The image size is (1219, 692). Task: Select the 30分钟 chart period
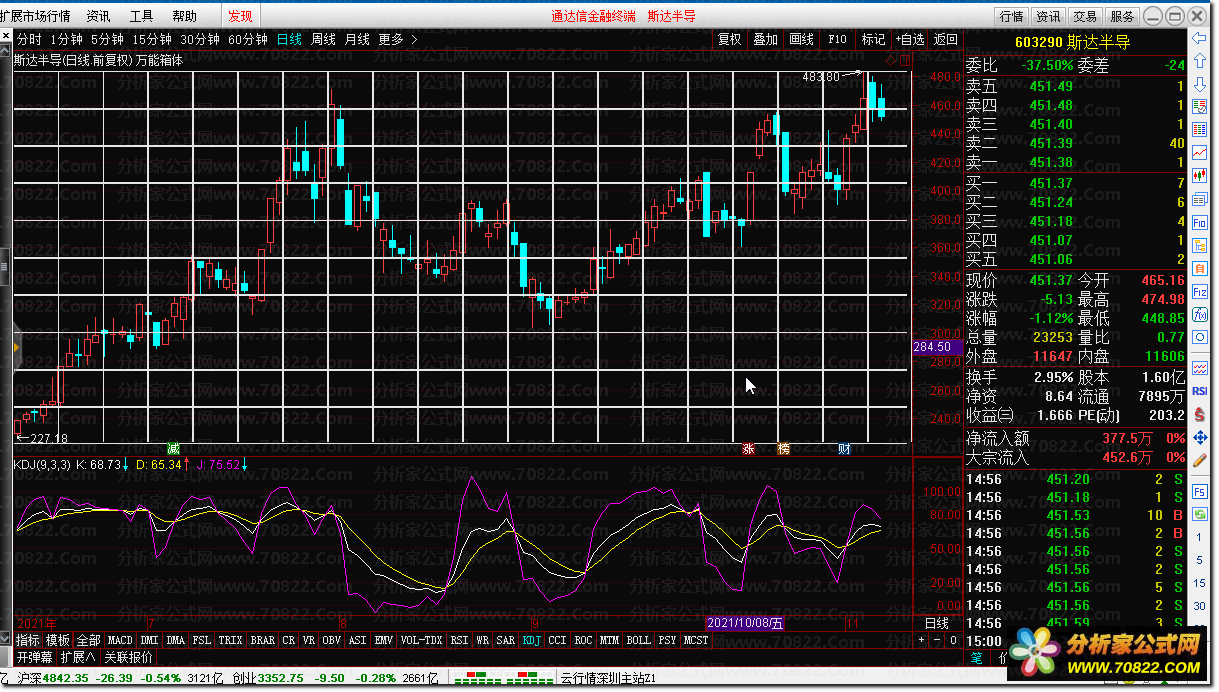click(x=200, y=39)
